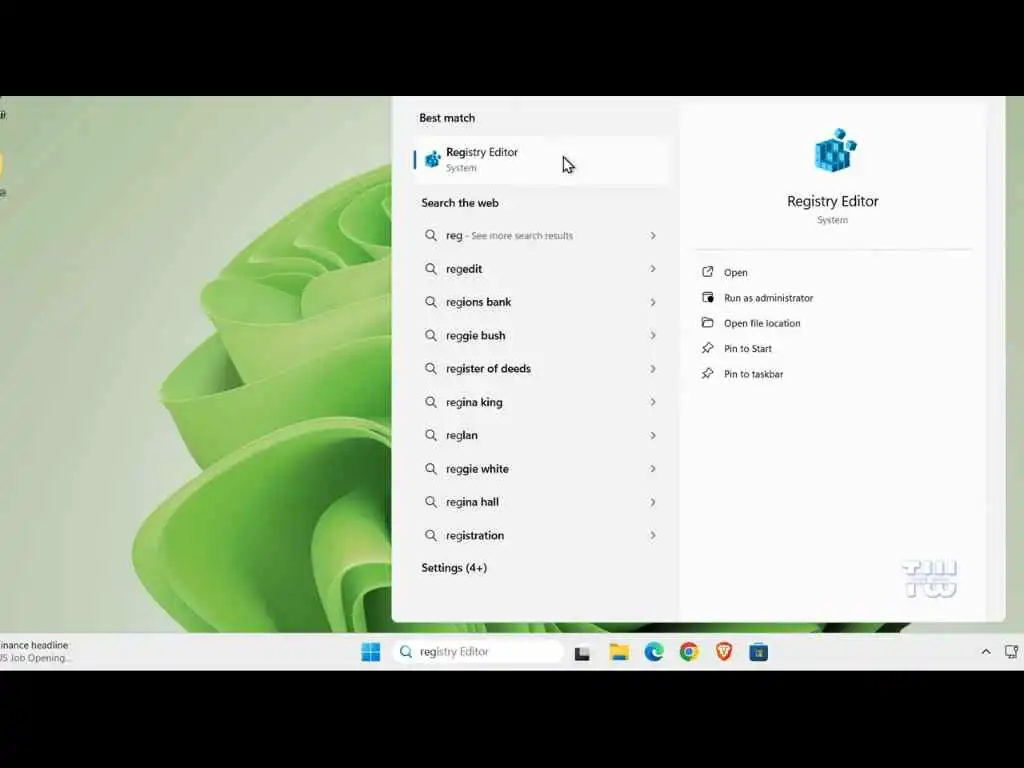1024x768 pixels.
Task: Select the reglan web suggestion
Action: click(x=541, y=436)
